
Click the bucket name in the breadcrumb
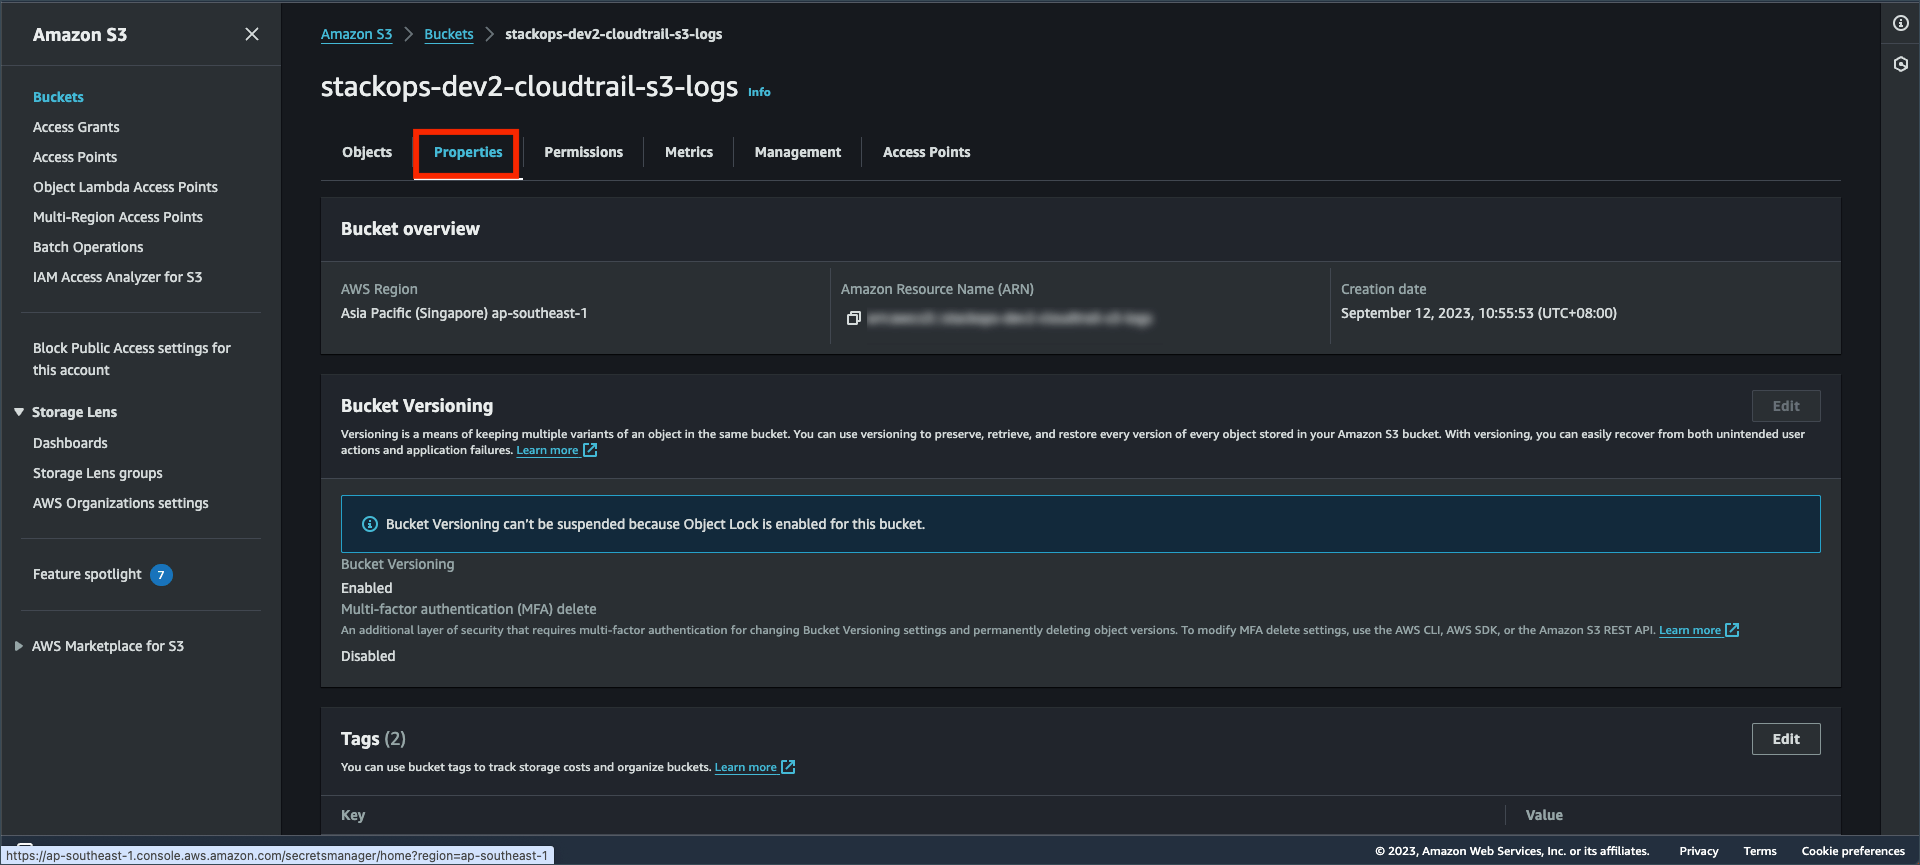613,34
